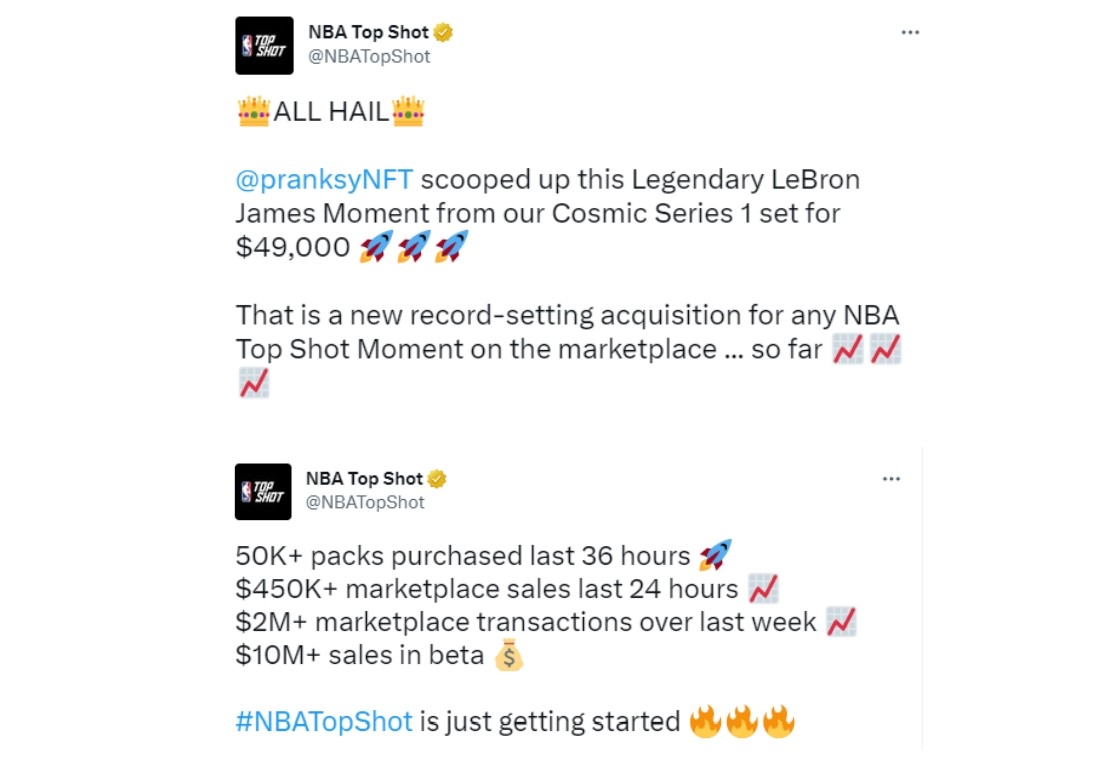Open the #NBATopShot hashtag

coord(324,722)
